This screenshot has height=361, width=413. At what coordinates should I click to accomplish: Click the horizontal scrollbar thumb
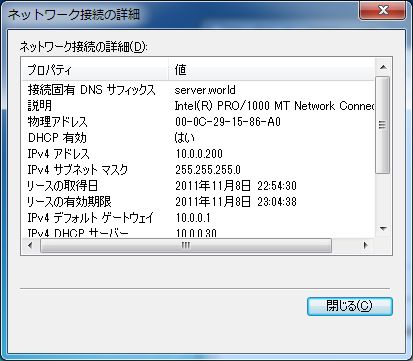pyautogui.click(x=186, y=246)
